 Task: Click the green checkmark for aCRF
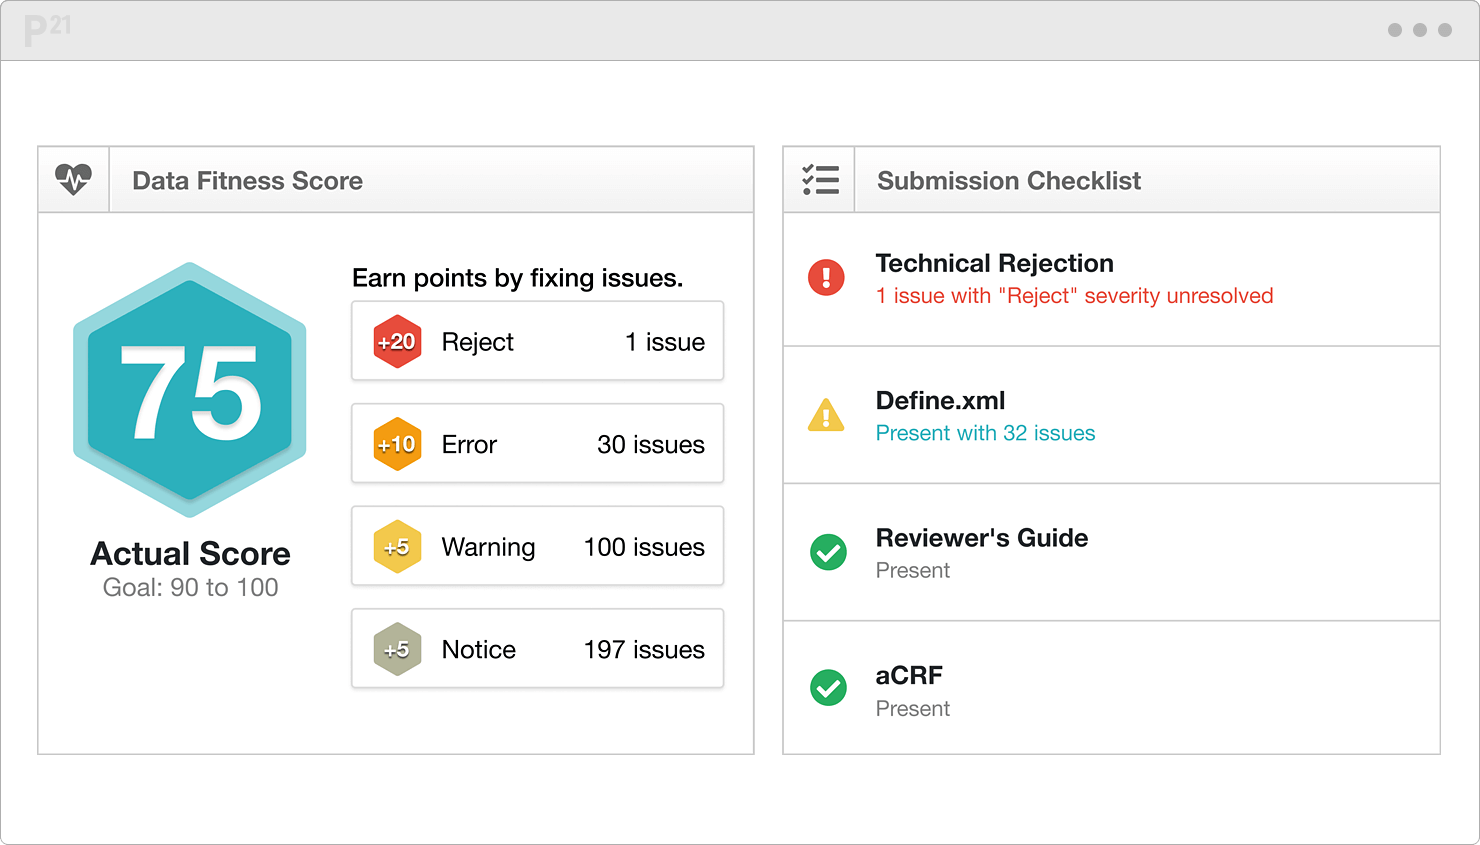click(828, 688)
